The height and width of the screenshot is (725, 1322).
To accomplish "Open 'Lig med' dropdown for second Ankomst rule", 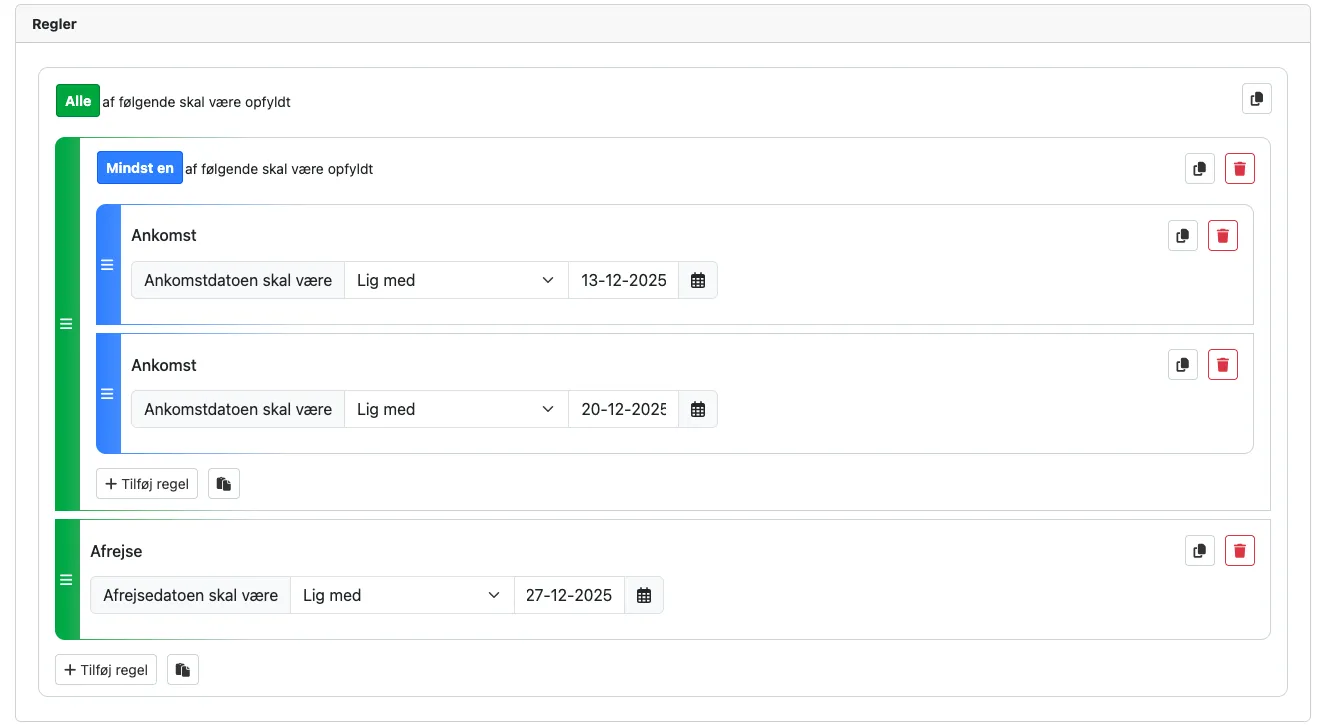I will coord(456,410).
